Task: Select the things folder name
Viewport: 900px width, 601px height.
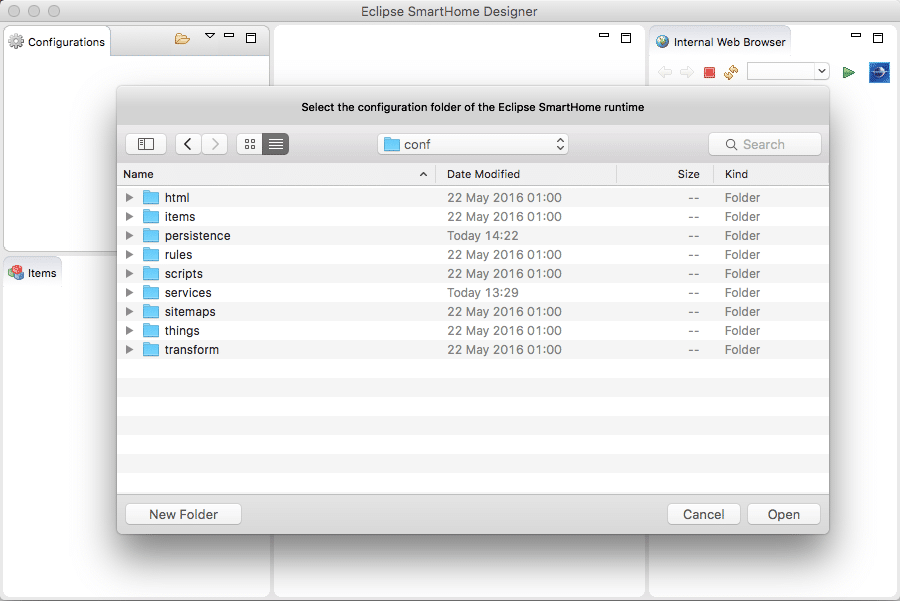Action: [x=182, y=331]
